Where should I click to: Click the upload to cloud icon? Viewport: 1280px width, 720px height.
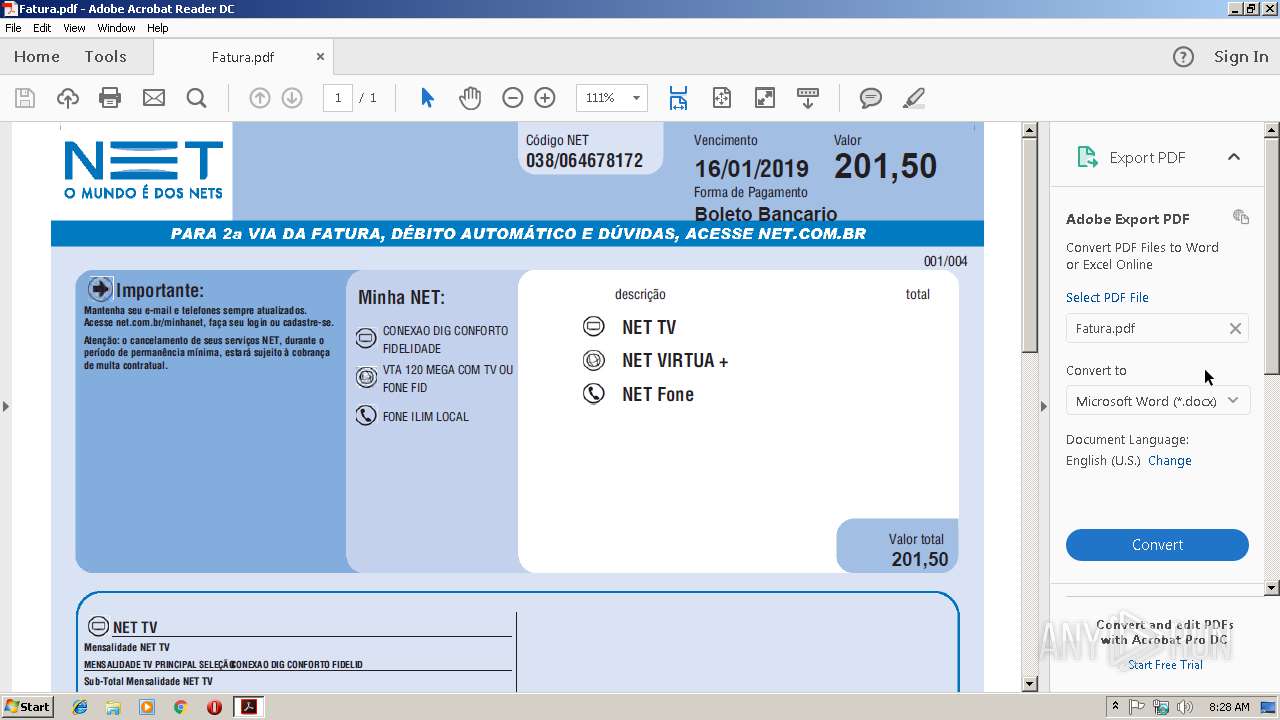coord(68,98)
